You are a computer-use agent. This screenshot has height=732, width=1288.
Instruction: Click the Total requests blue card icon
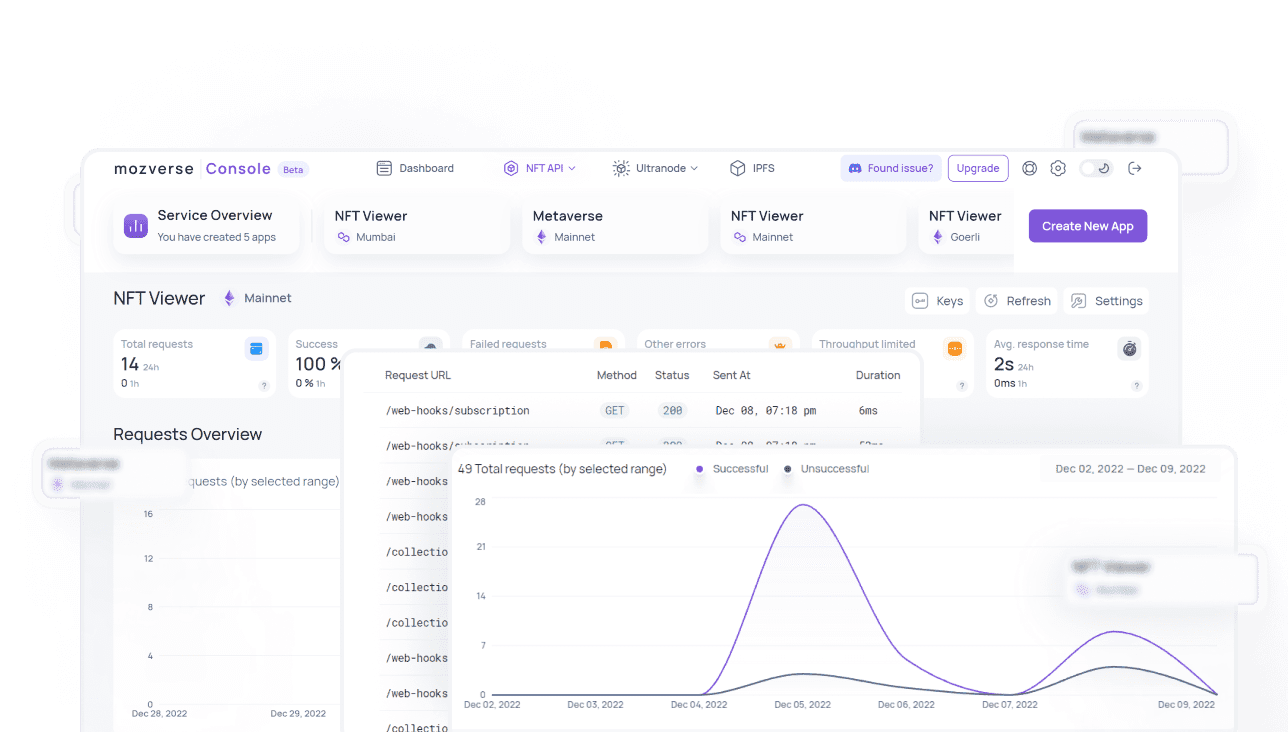pyautogui.click(x=256, y=348)
